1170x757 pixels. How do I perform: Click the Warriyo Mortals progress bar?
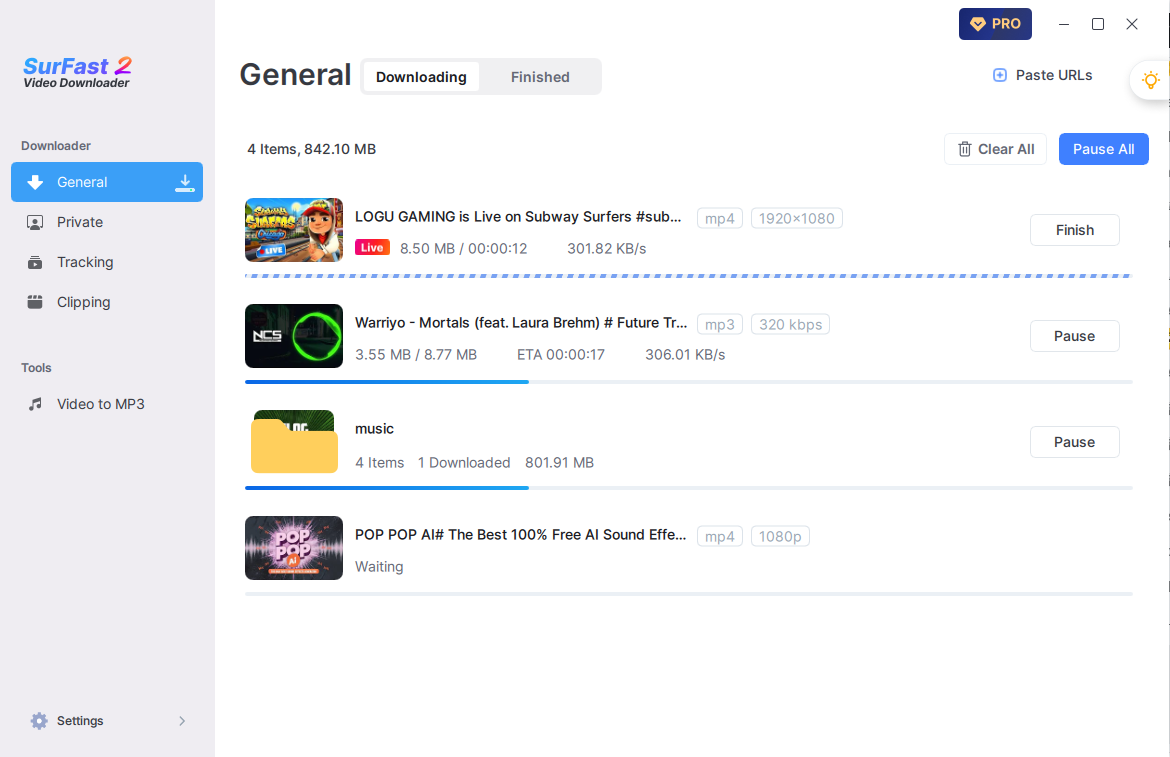click(689, 382)
